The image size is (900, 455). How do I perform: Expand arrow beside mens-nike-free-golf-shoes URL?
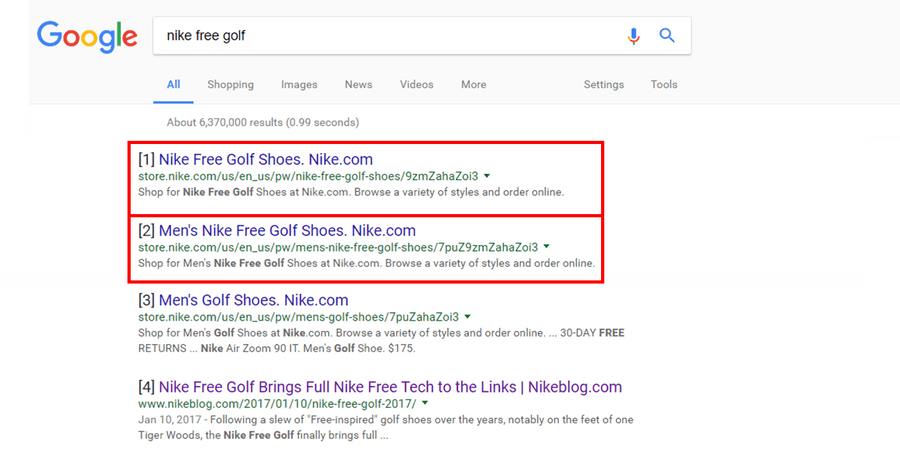point(546,247)
